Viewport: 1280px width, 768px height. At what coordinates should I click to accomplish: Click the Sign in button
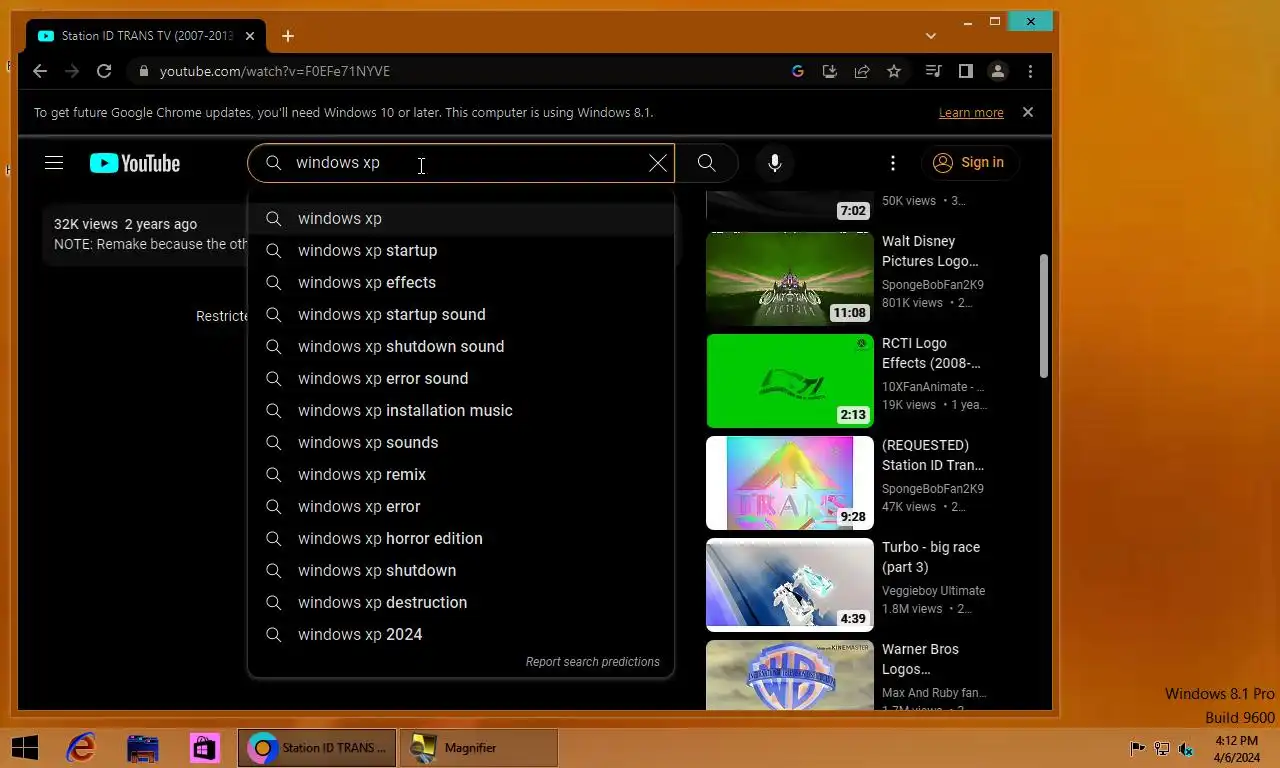coord(969,163)
